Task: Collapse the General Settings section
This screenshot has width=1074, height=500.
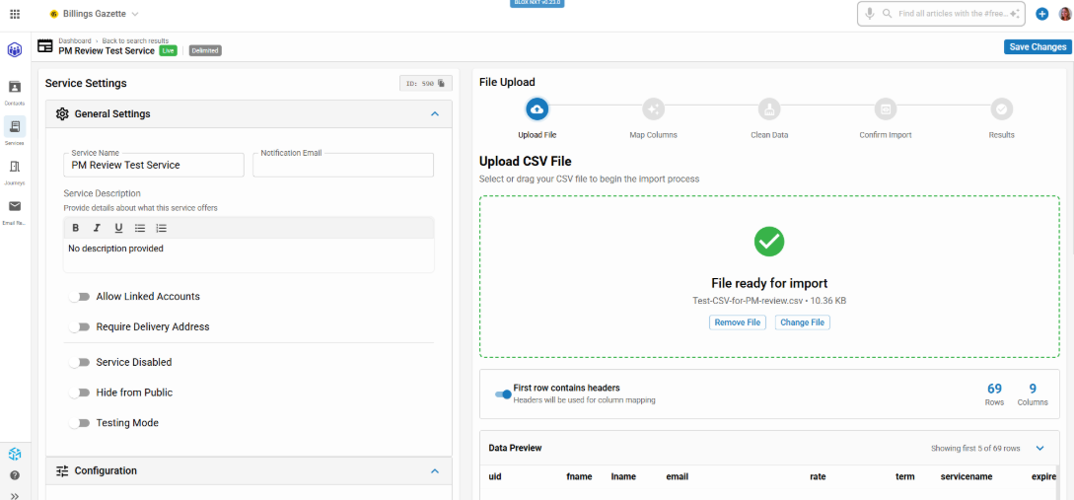Action: pos(434,114)
